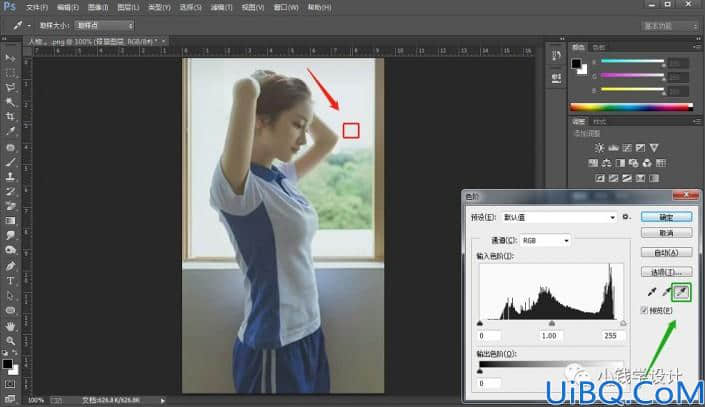The width and height of the screenshot is (705, 407).
Task: Click the Auto button in Levels dialog
Action: pyautogui.click(x=666, y=252)
